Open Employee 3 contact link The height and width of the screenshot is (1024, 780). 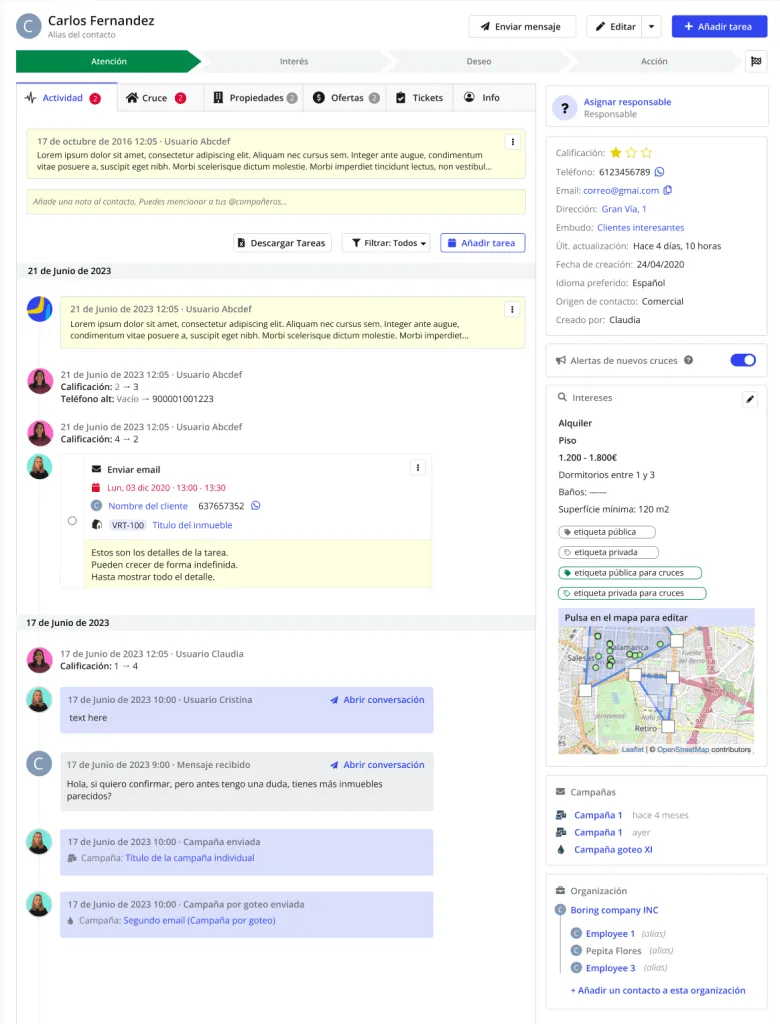point(610,968)
